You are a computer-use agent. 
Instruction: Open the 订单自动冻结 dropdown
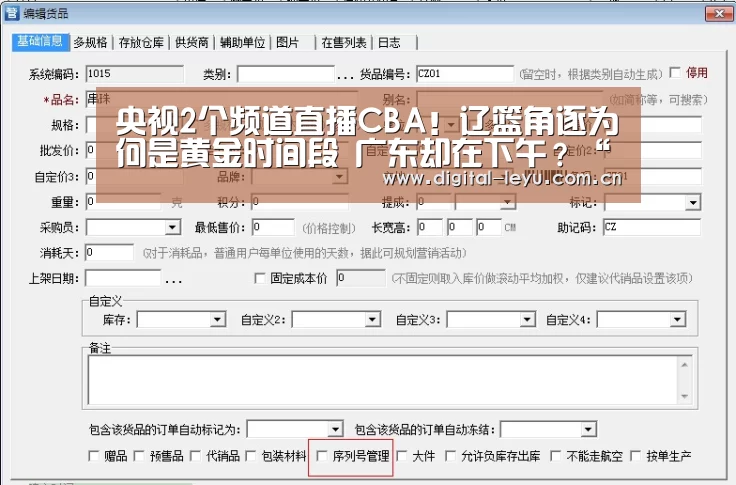(x=588, y=430)
